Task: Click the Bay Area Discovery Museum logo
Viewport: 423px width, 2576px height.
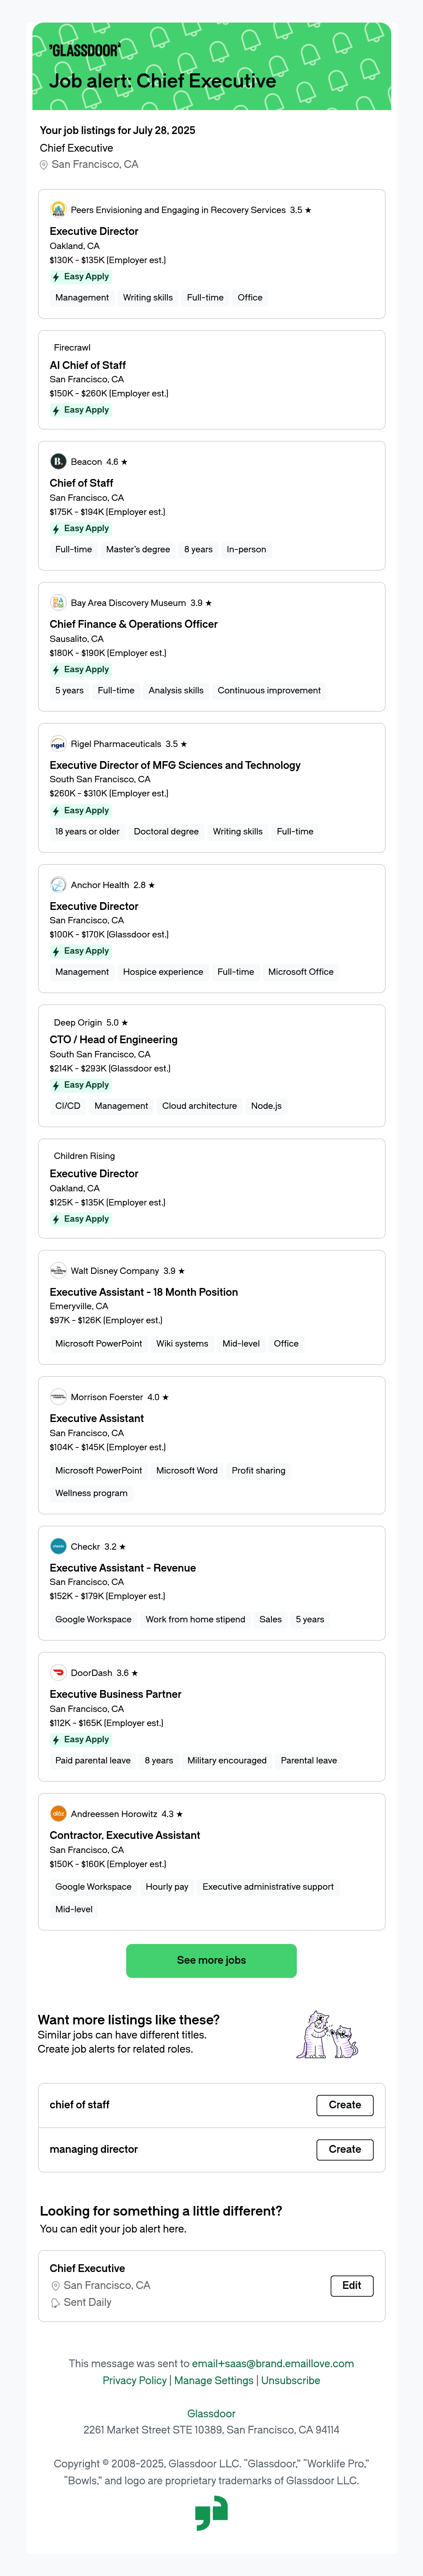Action: pyautogui.click(x=58, y=603)
